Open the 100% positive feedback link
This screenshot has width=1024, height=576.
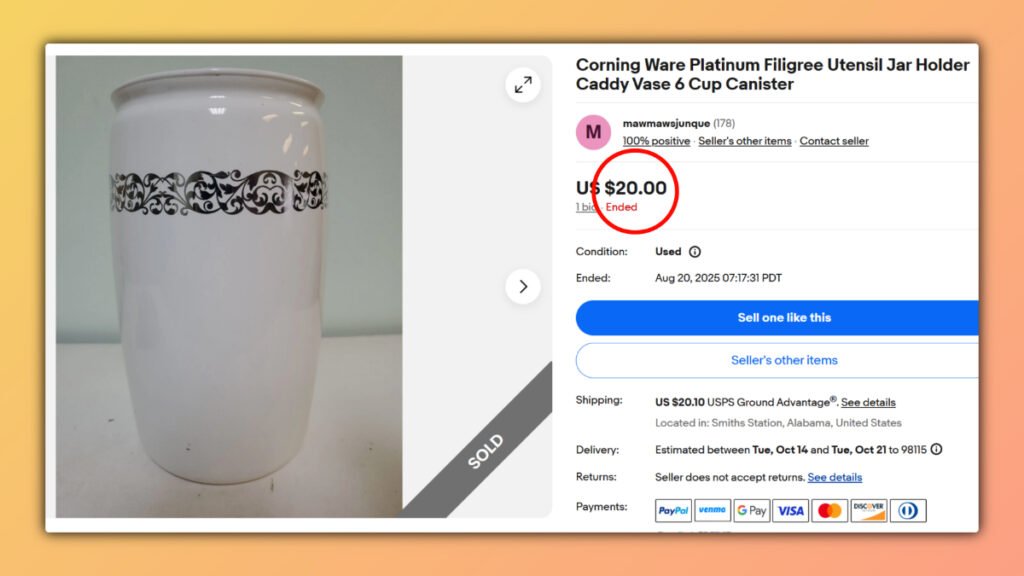point(655,141)
